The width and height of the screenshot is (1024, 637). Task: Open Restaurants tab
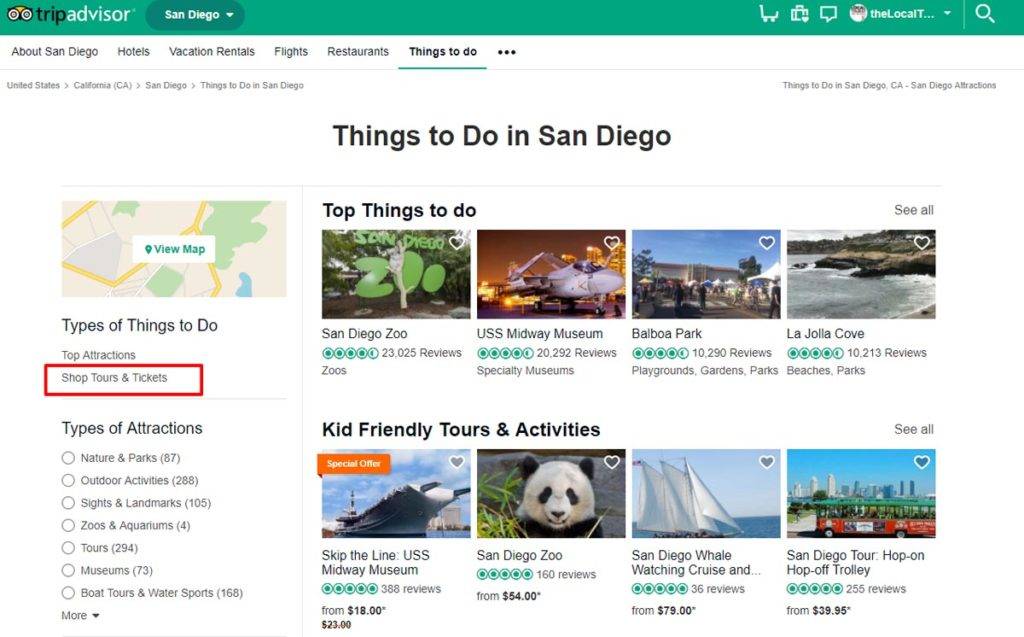[358, 52]
